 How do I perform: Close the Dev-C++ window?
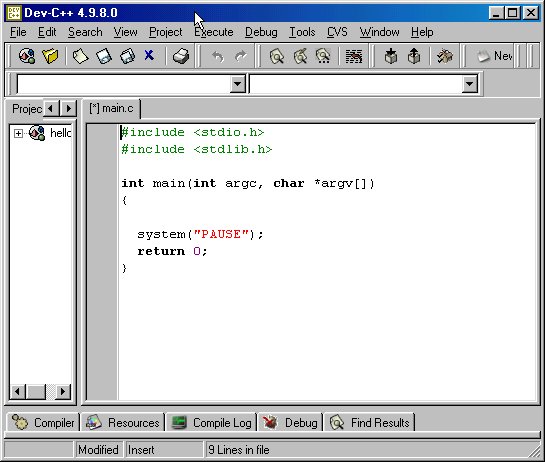(x=531, y=13)
